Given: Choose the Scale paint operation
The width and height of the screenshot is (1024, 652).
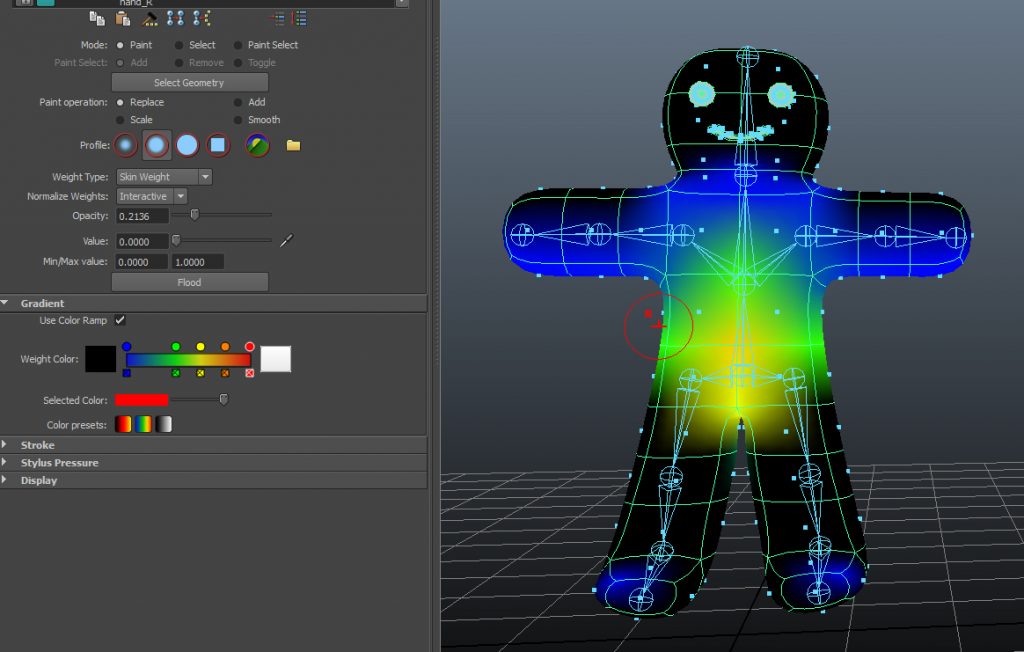Looking at the screenshot, I should click(120, 120).
